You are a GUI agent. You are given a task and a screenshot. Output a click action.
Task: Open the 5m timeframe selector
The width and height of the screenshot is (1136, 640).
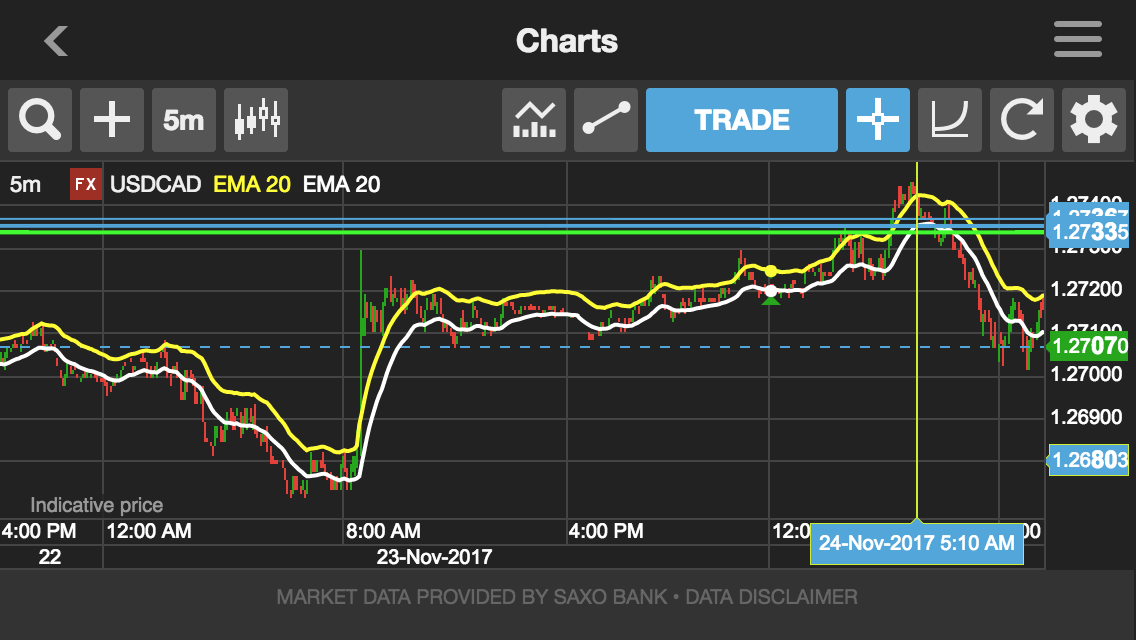[184, 120]
